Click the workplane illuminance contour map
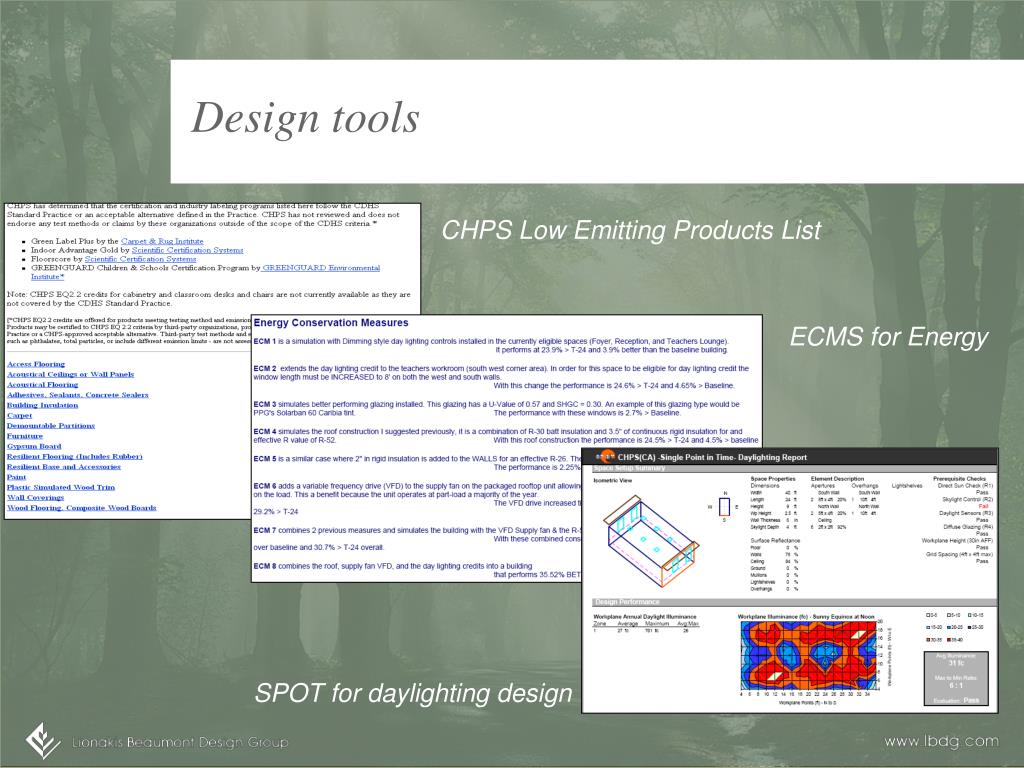The height and width of the screenshot is (768, 1024). click(808, 656)
